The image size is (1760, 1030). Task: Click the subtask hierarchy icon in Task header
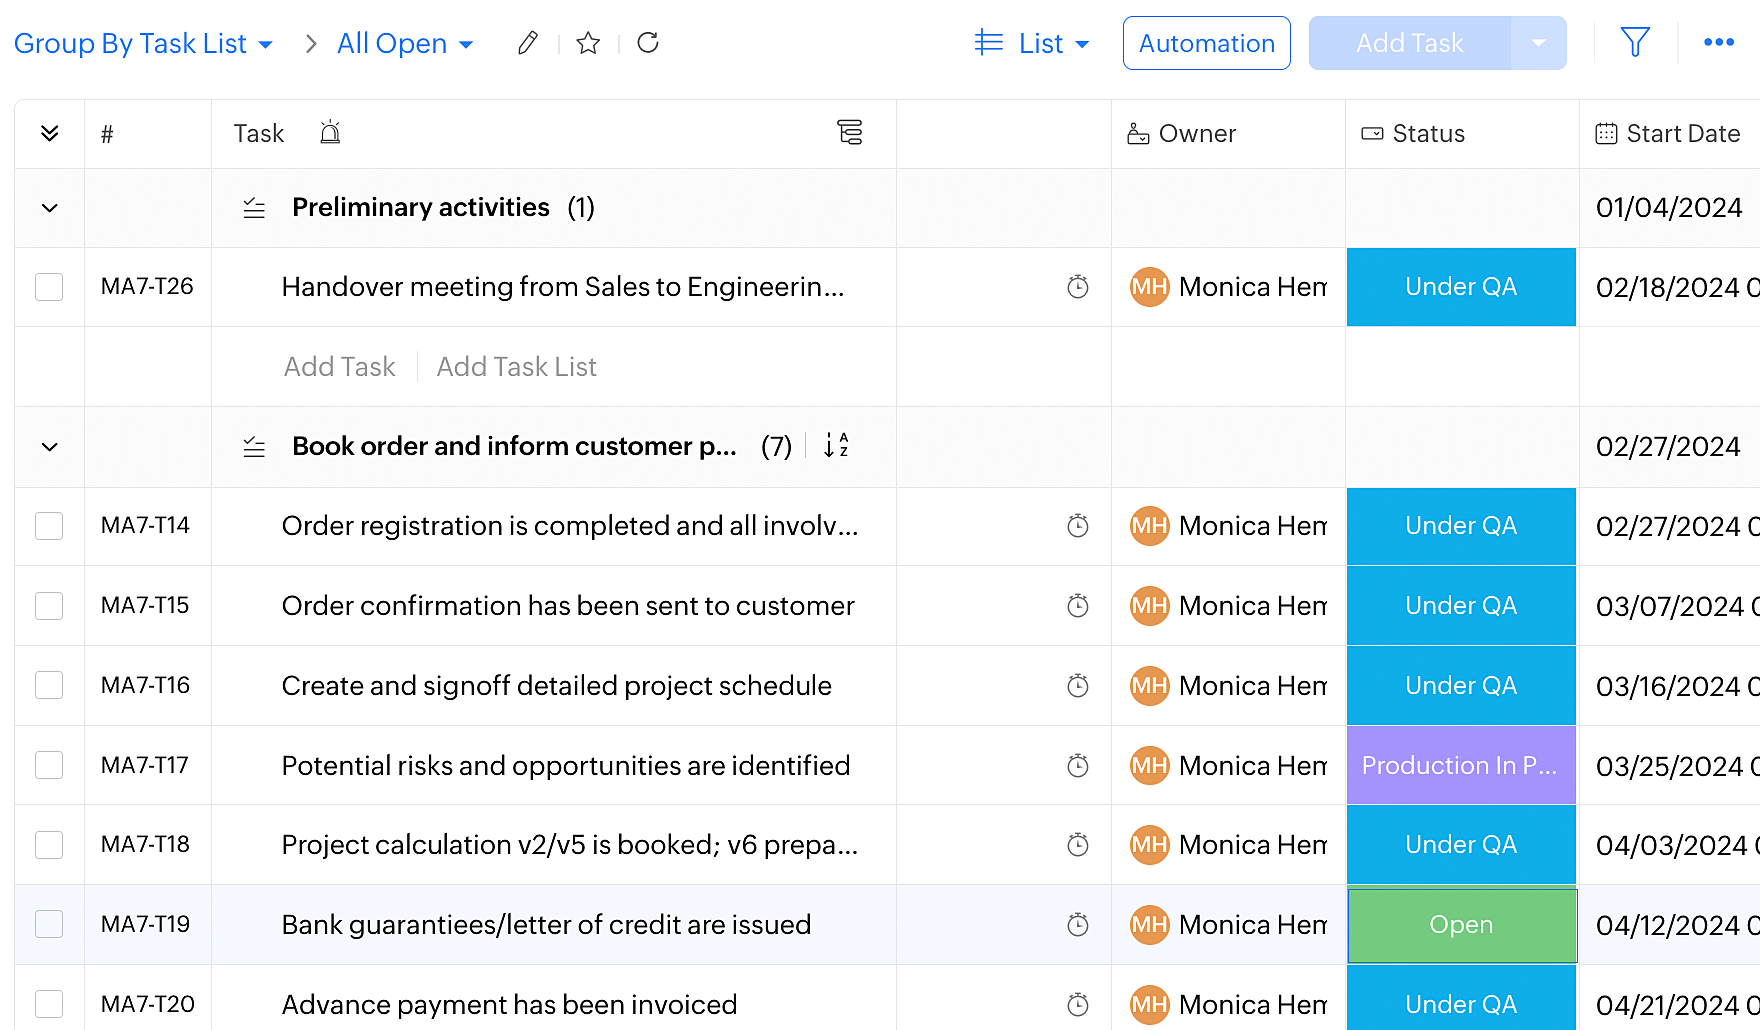click(x=849, y=133)
